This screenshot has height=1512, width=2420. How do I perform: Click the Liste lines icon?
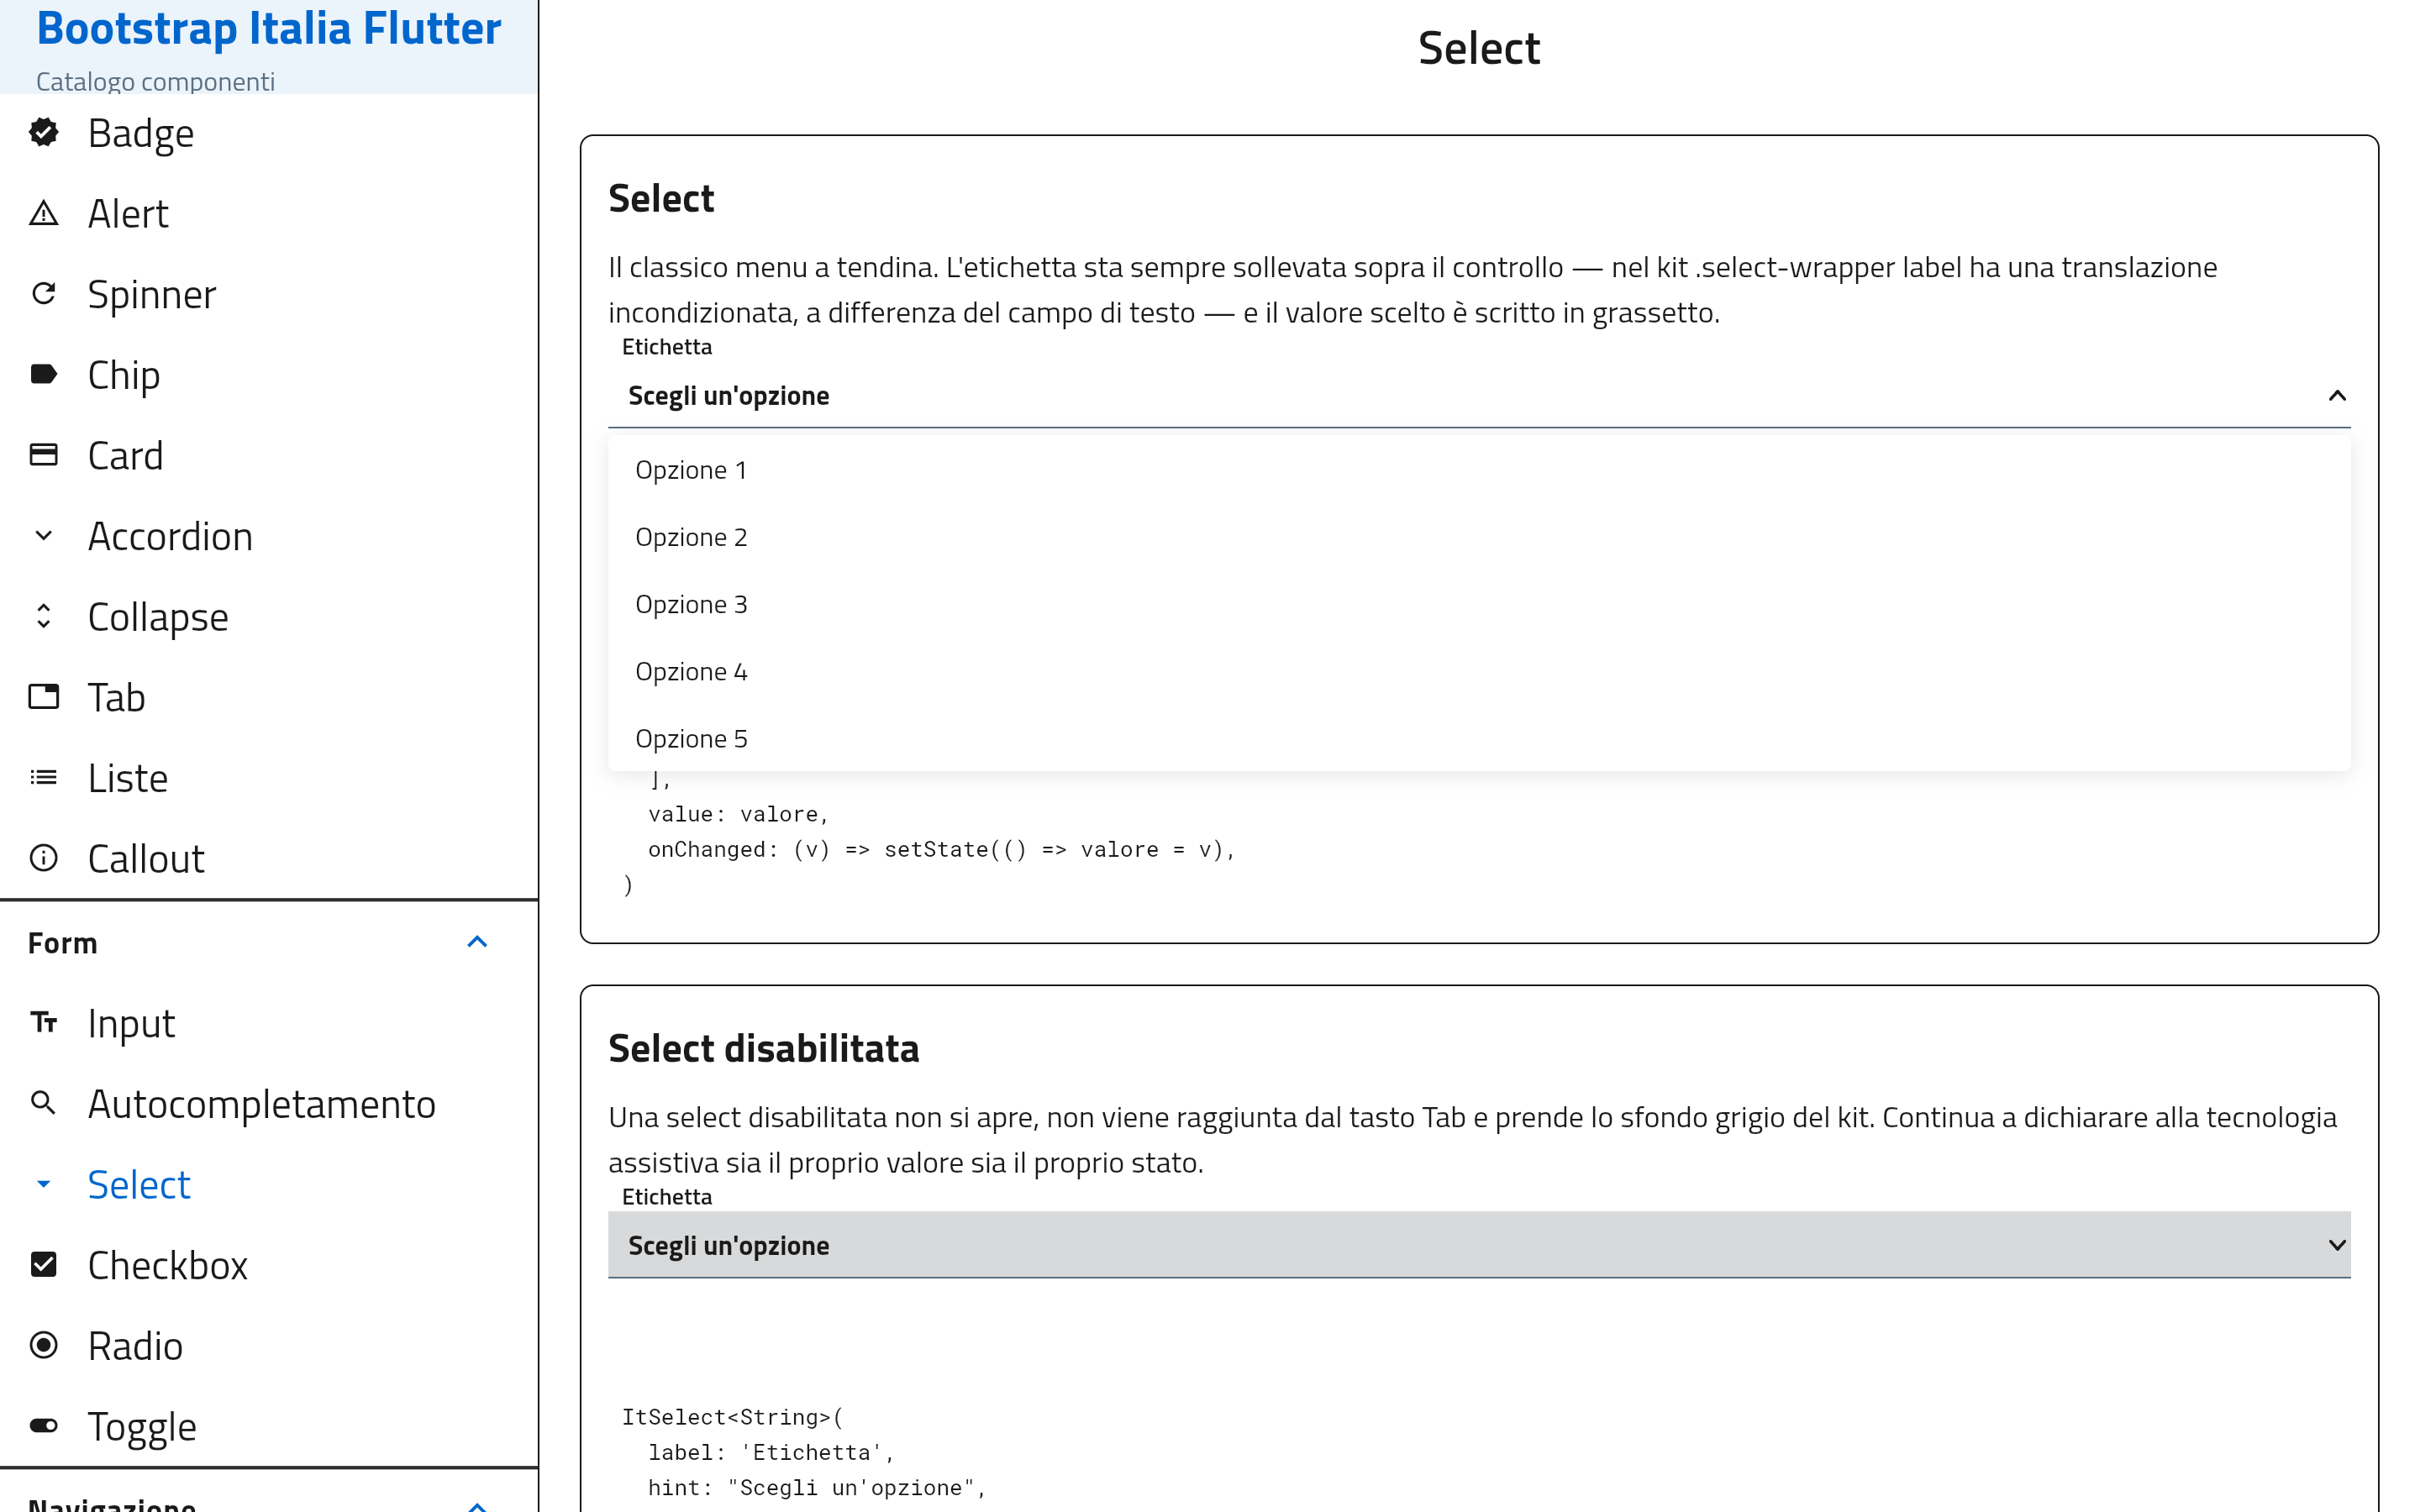44,777
